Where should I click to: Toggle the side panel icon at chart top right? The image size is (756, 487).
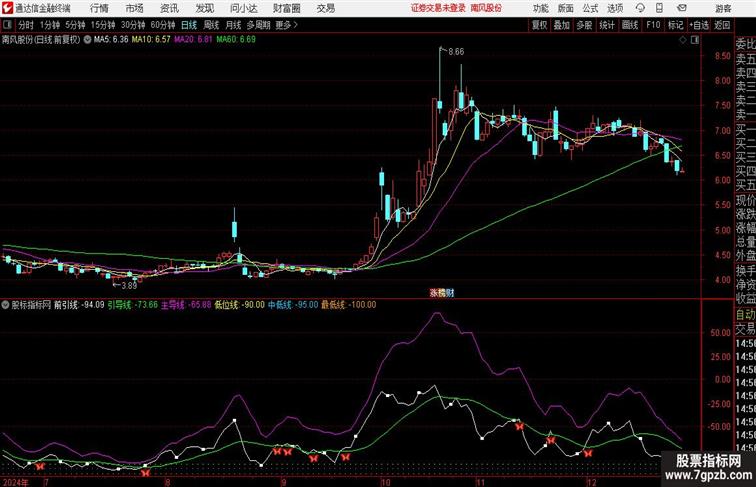click(x=695, y=40)
